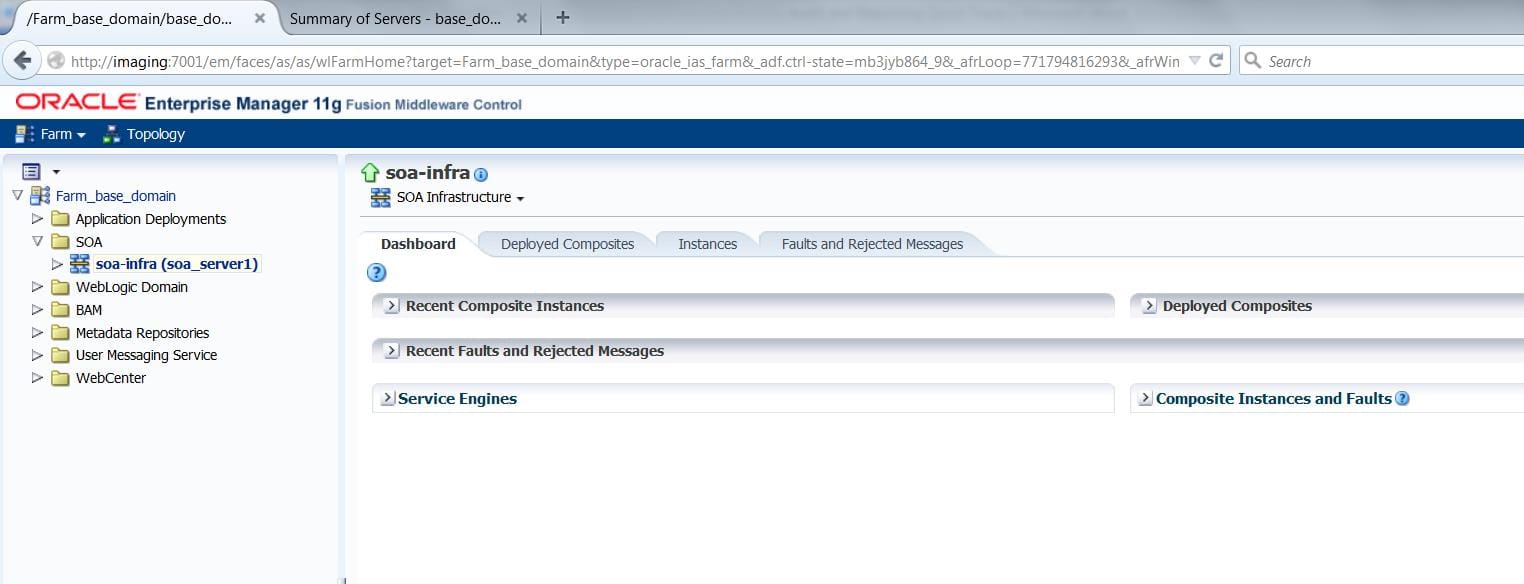Click the Farm icon in menu bar
The height and width of the screenshot is (584, 1524).
tap(25, 134)
